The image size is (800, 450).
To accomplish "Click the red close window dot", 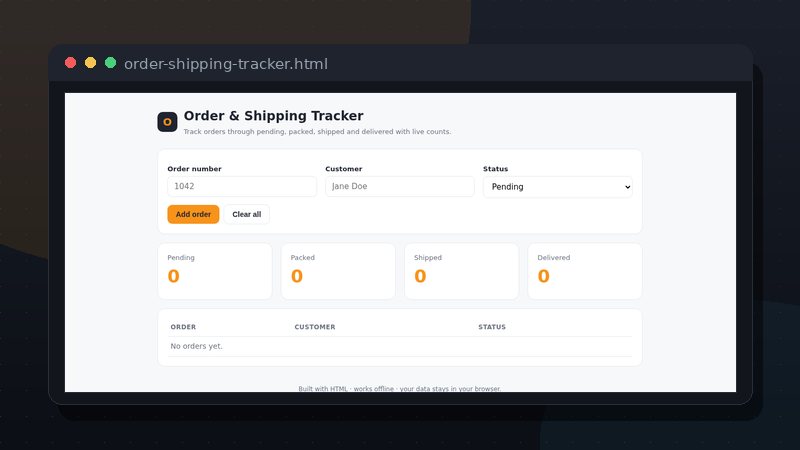I will click(70, 63).
